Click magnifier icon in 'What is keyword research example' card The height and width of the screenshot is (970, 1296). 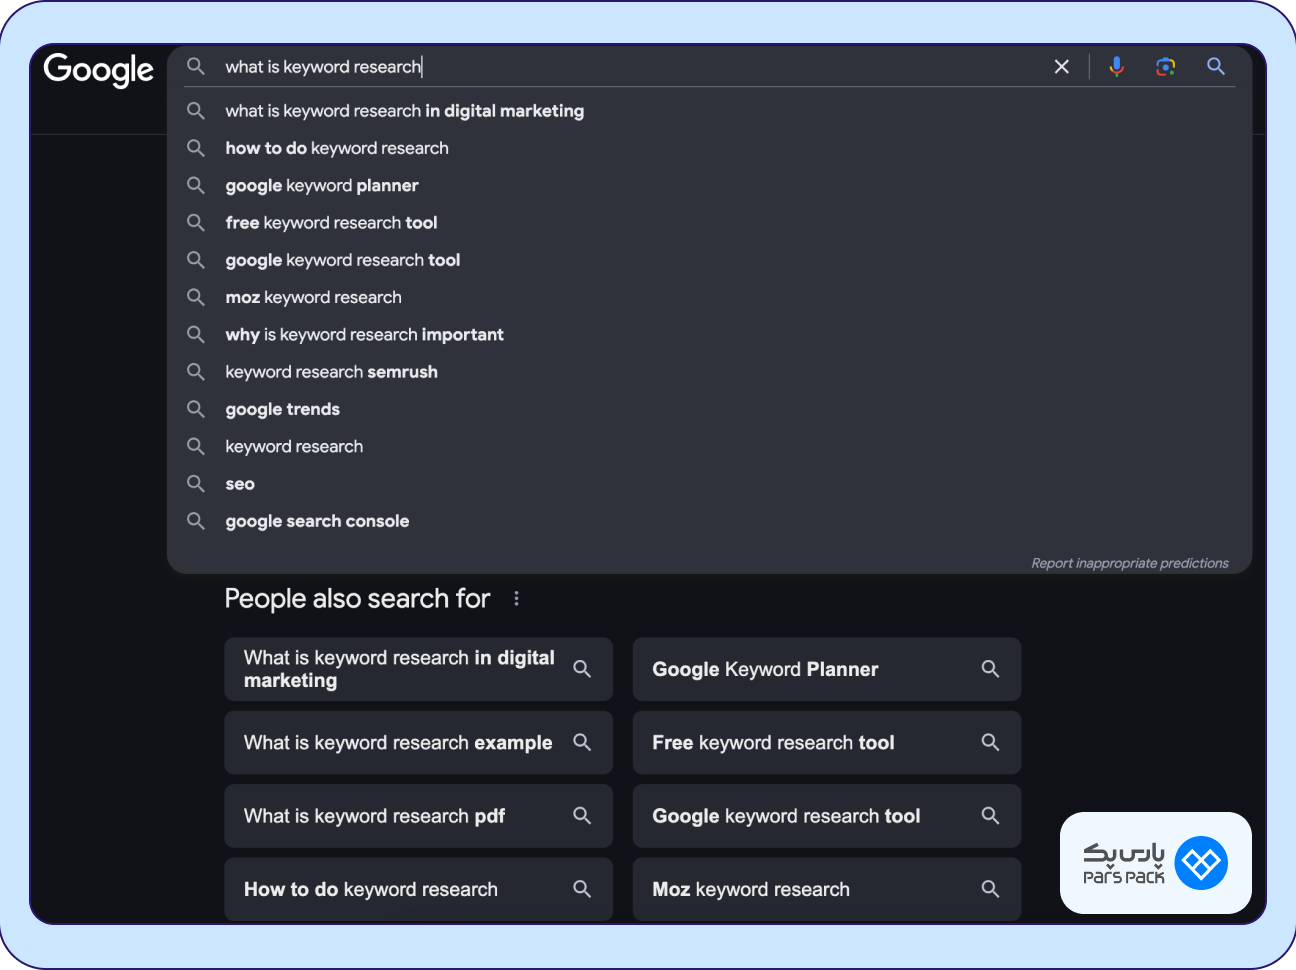tap(582, 742)
